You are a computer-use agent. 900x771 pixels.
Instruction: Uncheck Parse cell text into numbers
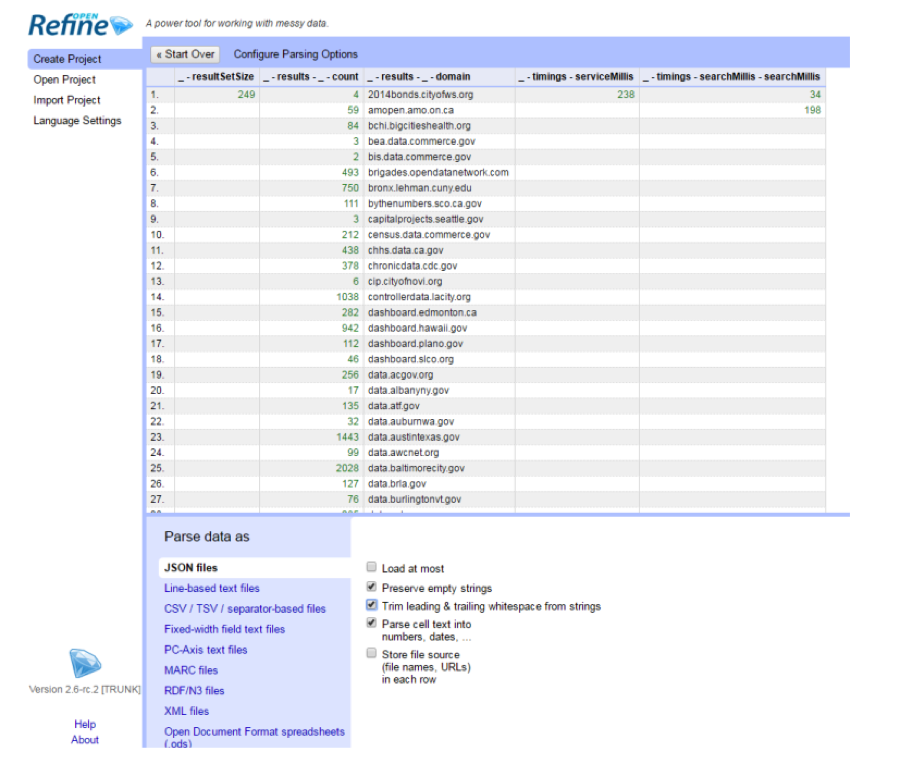pyautogui.click(x=371, y=623)
